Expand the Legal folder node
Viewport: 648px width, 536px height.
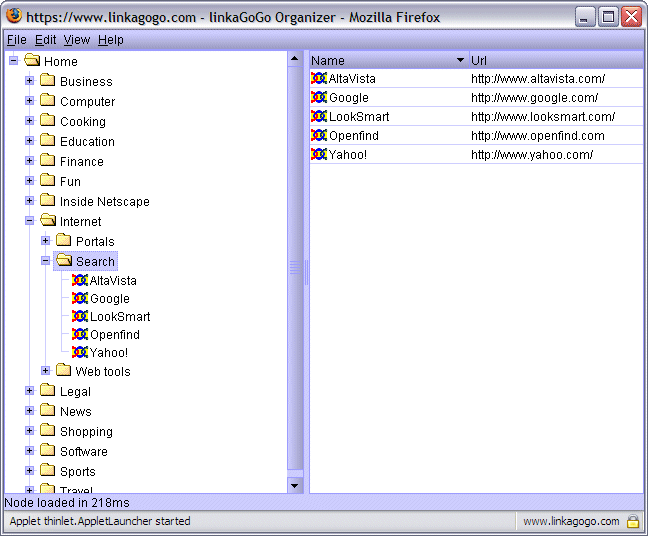(29, 391)
